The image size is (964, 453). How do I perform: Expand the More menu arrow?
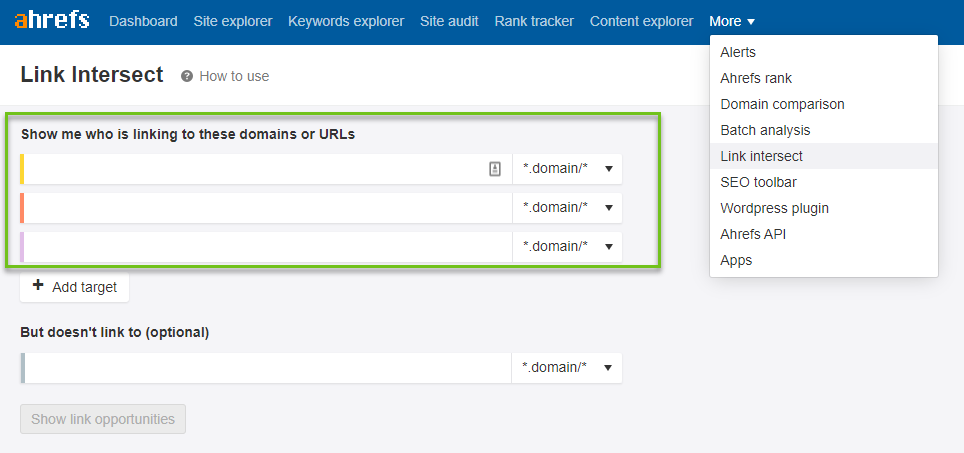tap(751, 22)
